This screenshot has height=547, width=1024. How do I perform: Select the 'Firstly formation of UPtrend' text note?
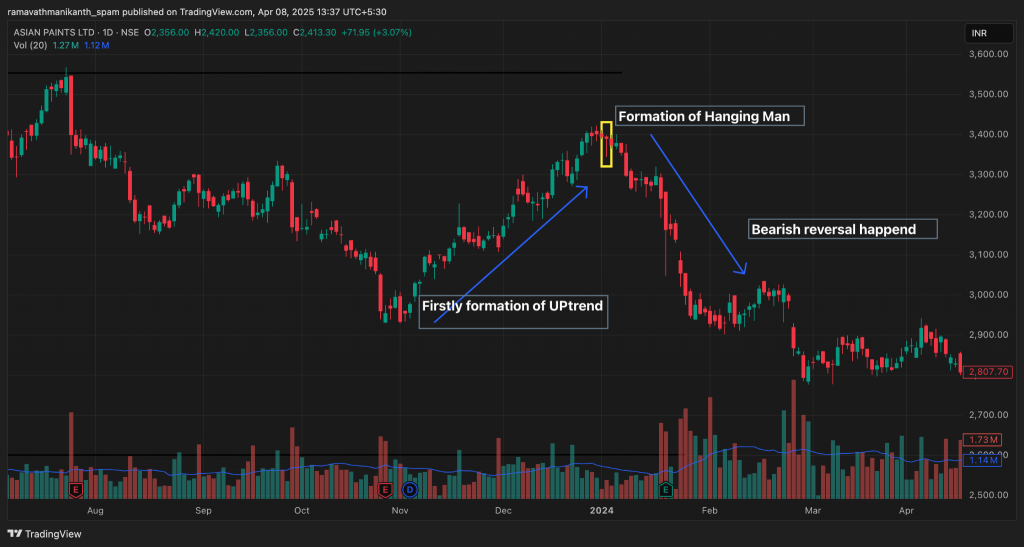pyautogui.click(x=513, y=311)
